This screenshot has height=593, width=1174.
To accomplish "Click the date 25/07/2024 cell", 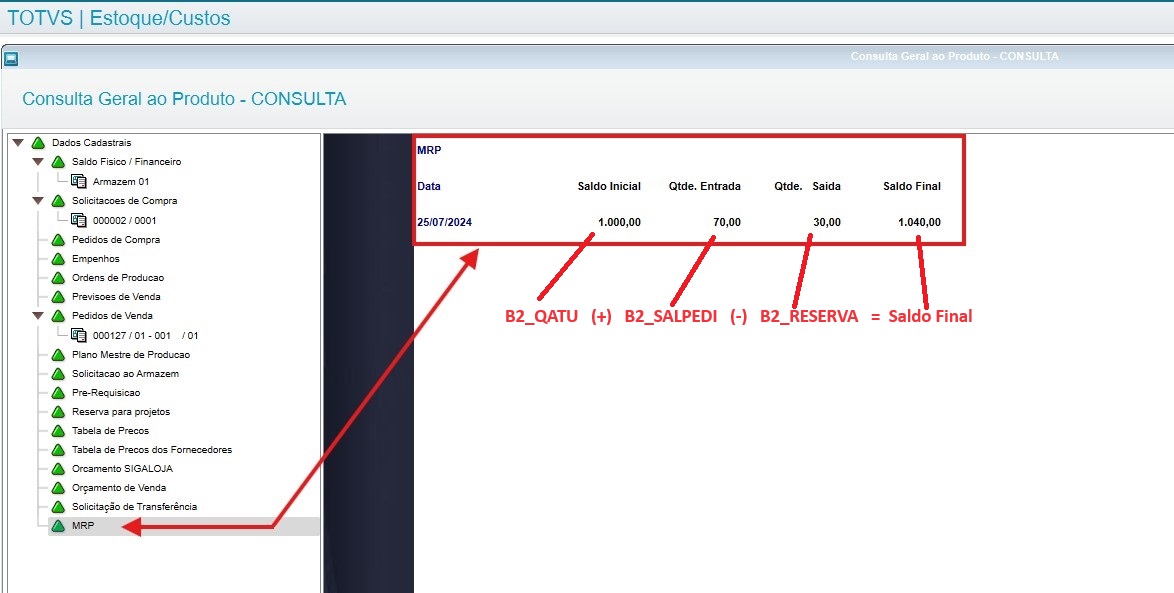I will click(445, 222).
